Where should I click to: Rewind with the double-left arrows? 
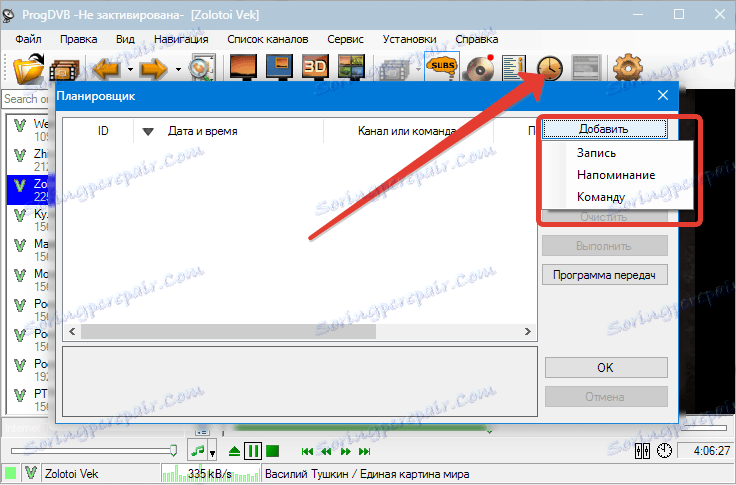click(326, 452)
